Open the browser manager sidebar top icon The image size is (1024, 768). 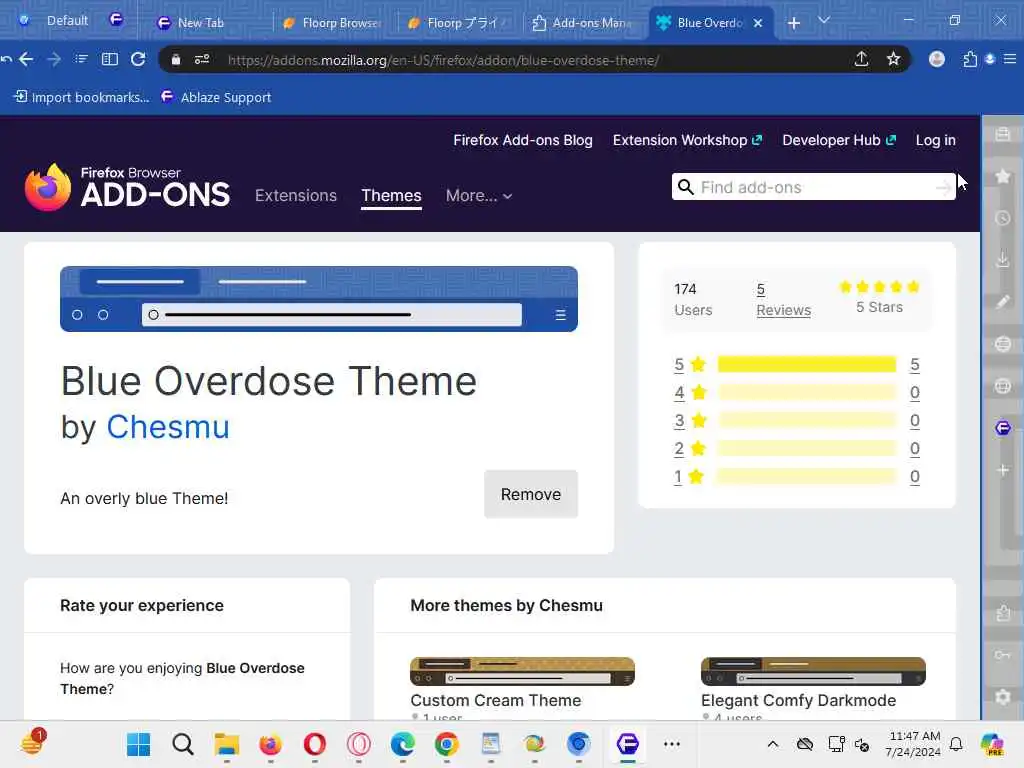click(x=1002, y=134)
